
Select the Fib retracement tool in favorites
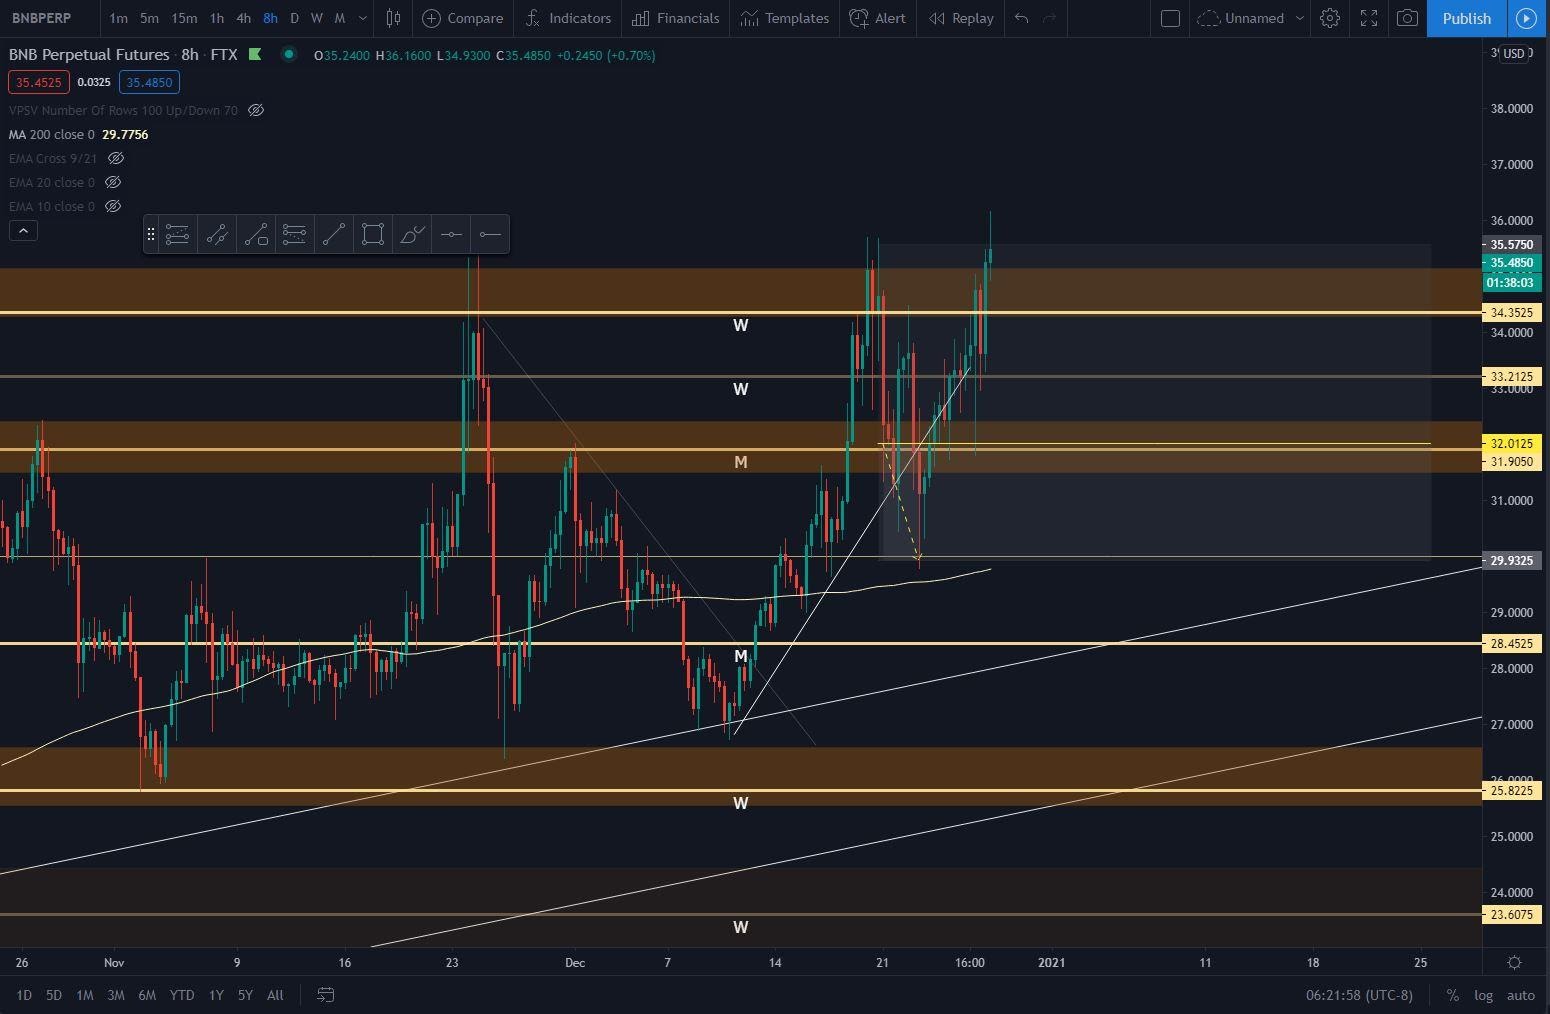click(x=177, y=234)
